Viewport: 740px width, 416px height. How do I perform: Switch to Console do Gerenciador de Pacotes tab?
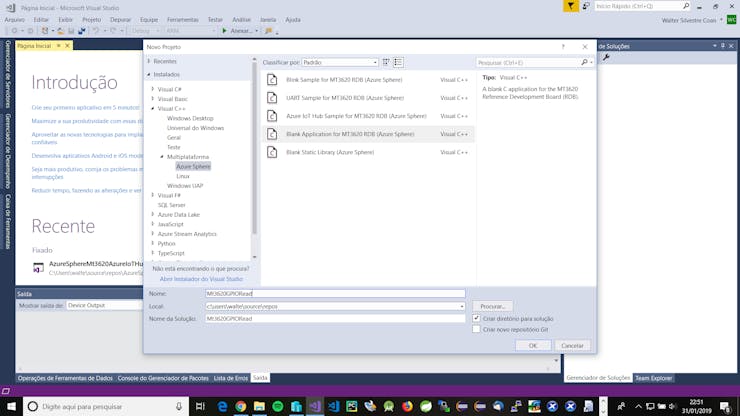(x=163, y=378)
